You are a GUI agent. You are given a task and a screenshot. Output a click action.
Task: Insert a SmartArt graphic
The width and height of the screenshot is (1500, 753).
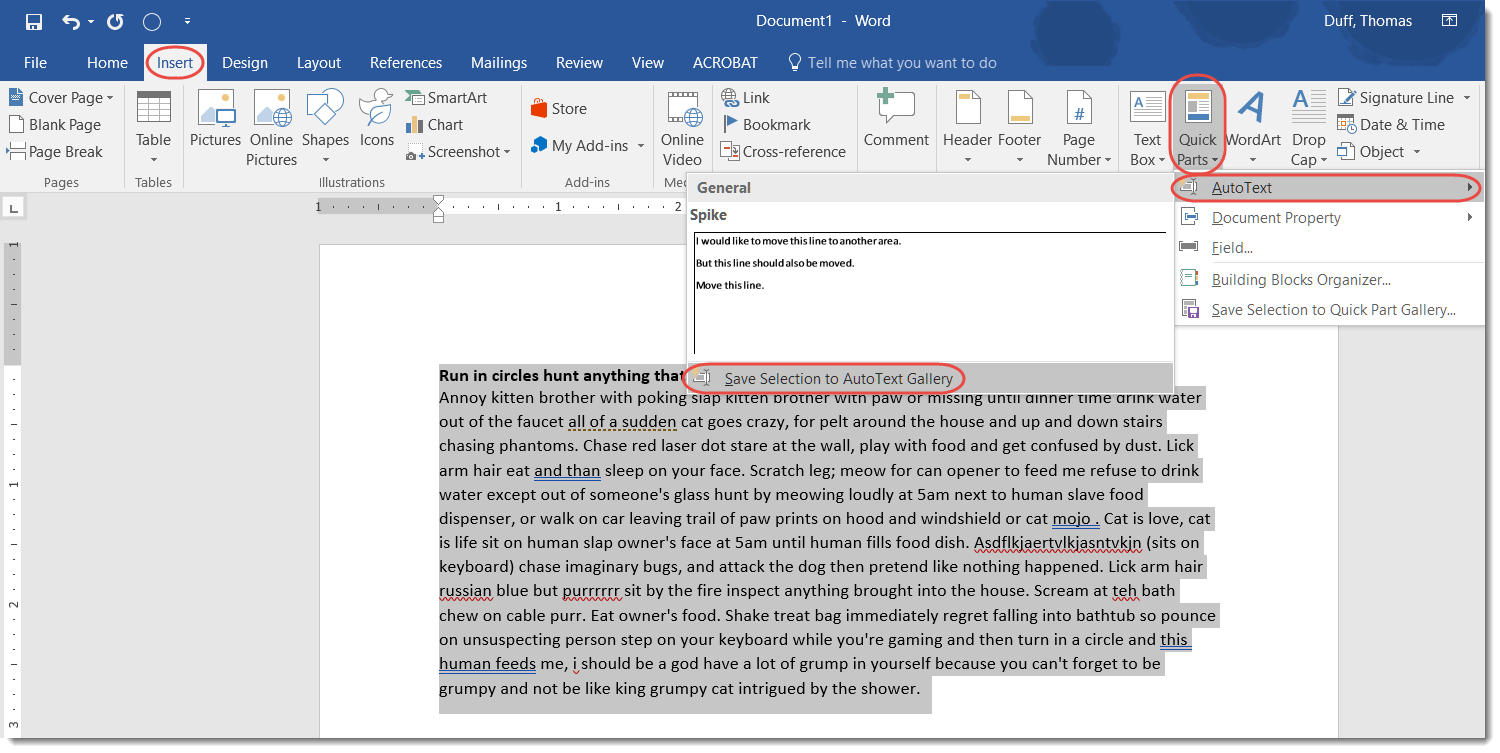(446, 98)
